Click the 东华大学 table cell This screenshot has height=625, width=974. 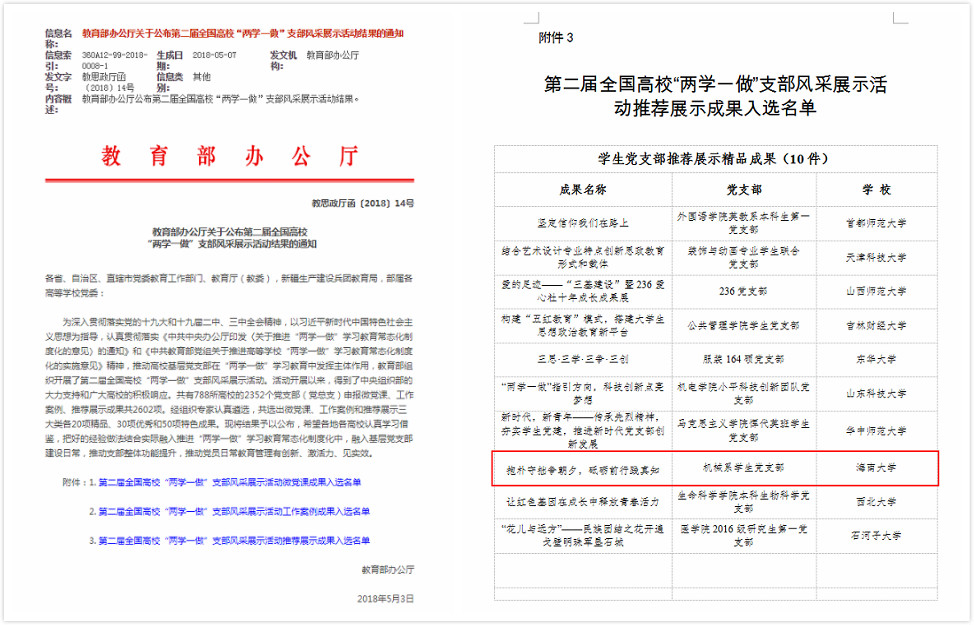[876, 359]
